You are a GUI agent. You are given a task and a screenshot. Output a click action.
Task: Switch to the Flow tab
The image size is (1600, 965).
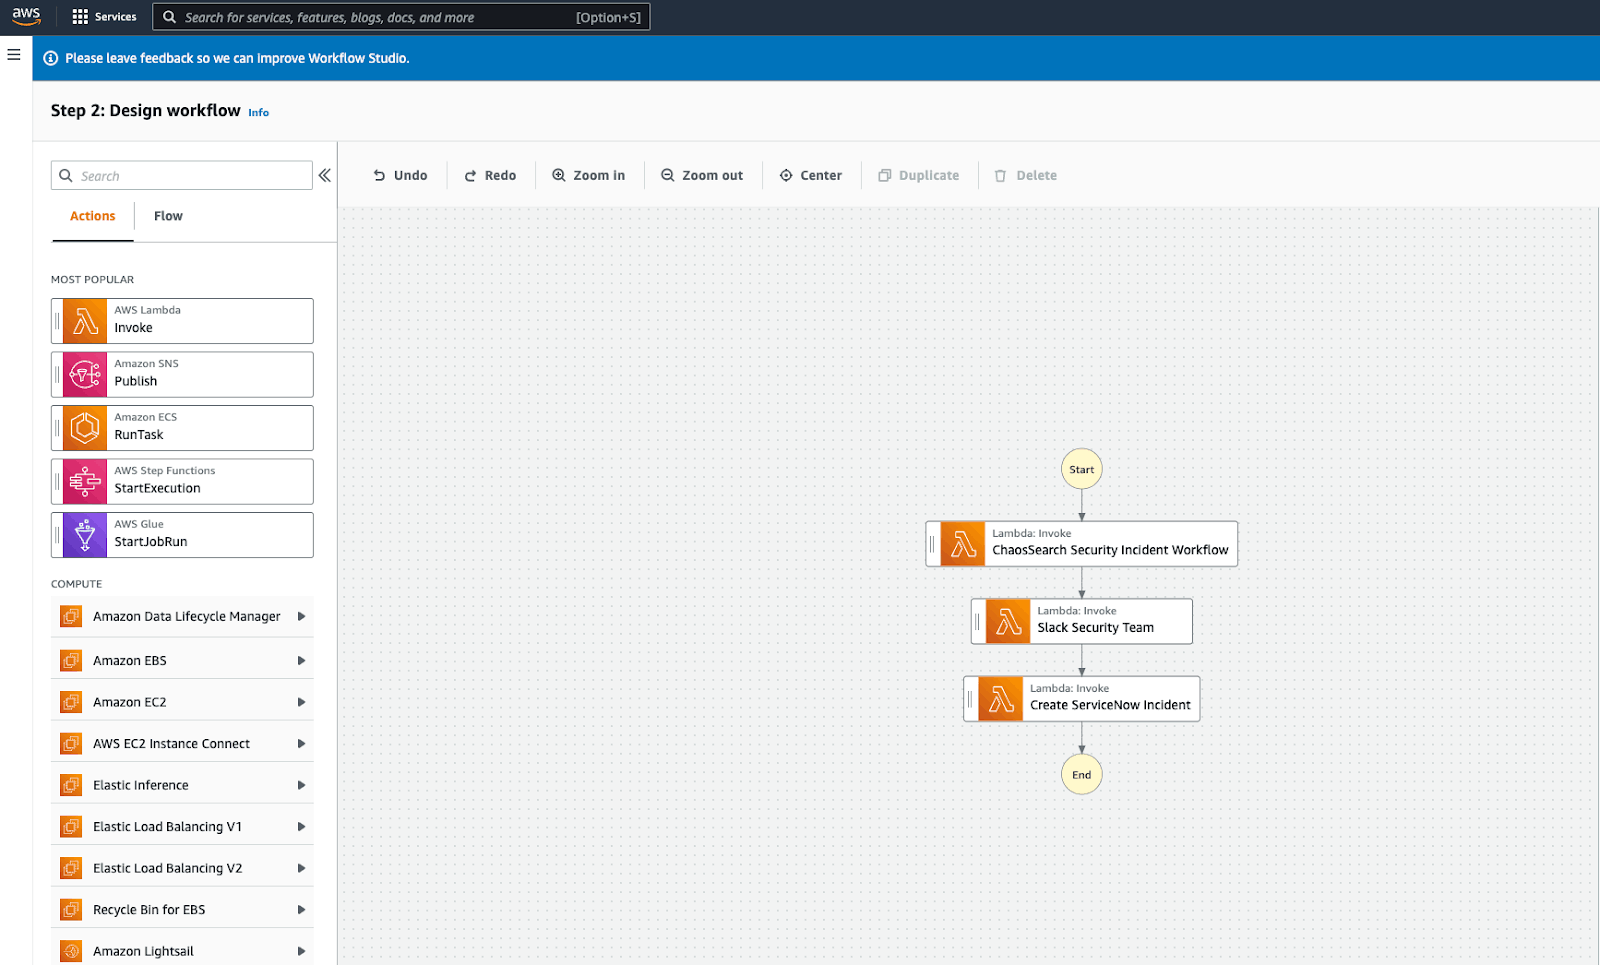point(167,215)
